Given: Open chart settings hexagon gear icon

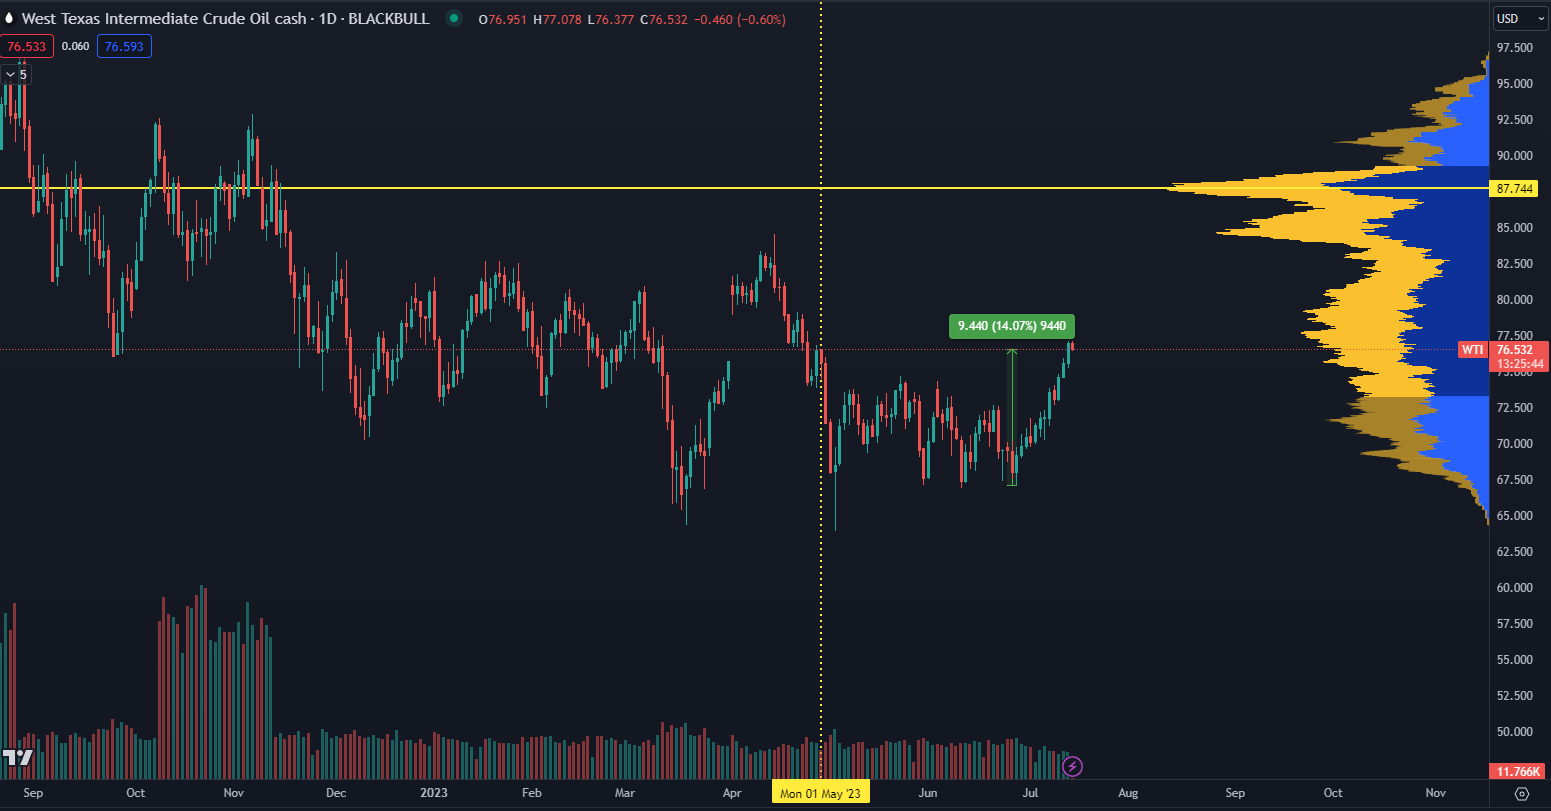Looking at the screenshot, I should pos(1521,793).
